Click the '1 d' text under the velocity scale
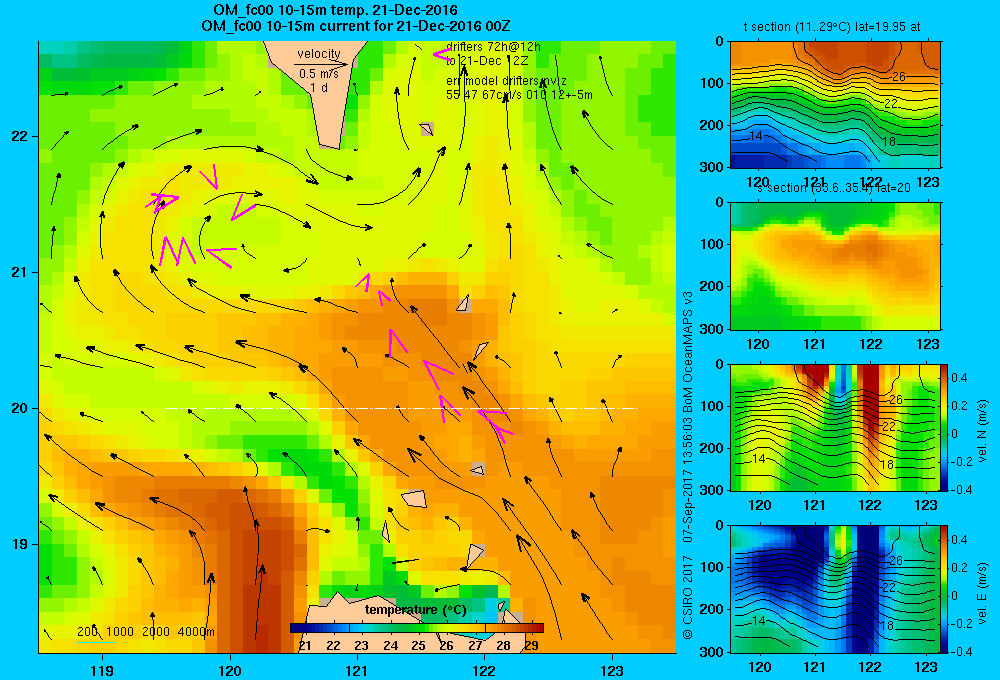Screen dimensions: 1000x680 [319, 87]
